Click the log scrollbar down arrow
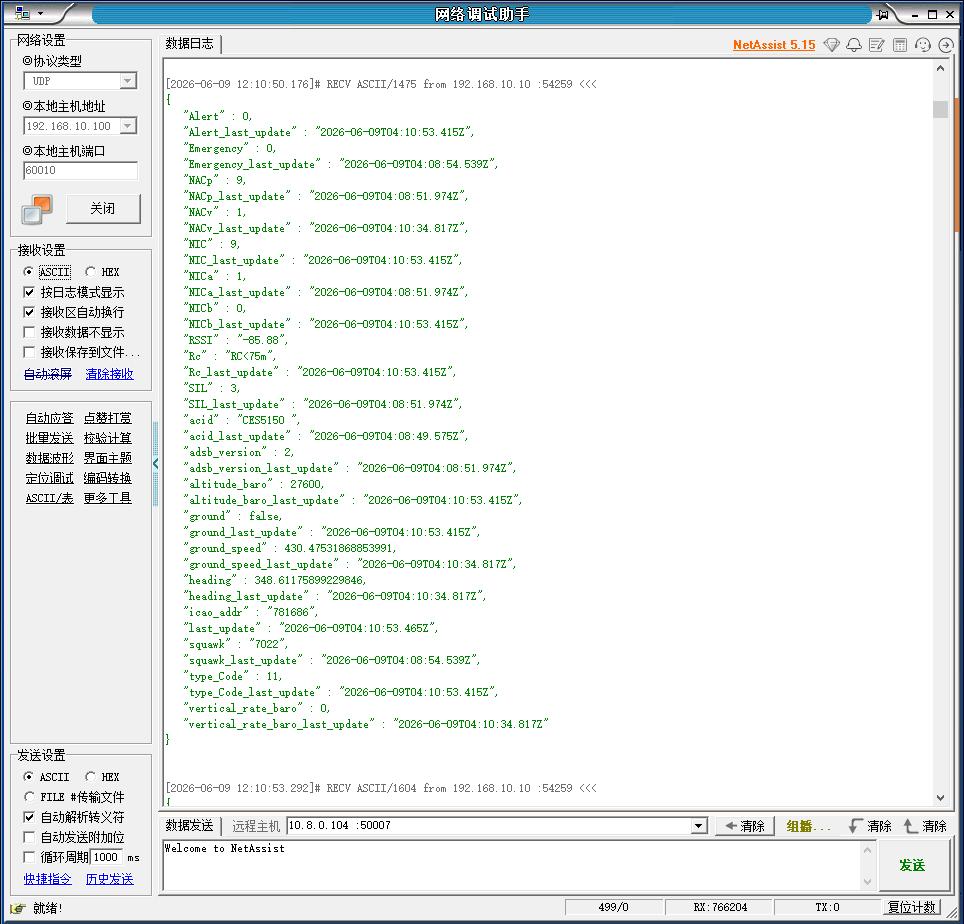Viewport: 964px width, 924px height. click(x=940, y=797)
